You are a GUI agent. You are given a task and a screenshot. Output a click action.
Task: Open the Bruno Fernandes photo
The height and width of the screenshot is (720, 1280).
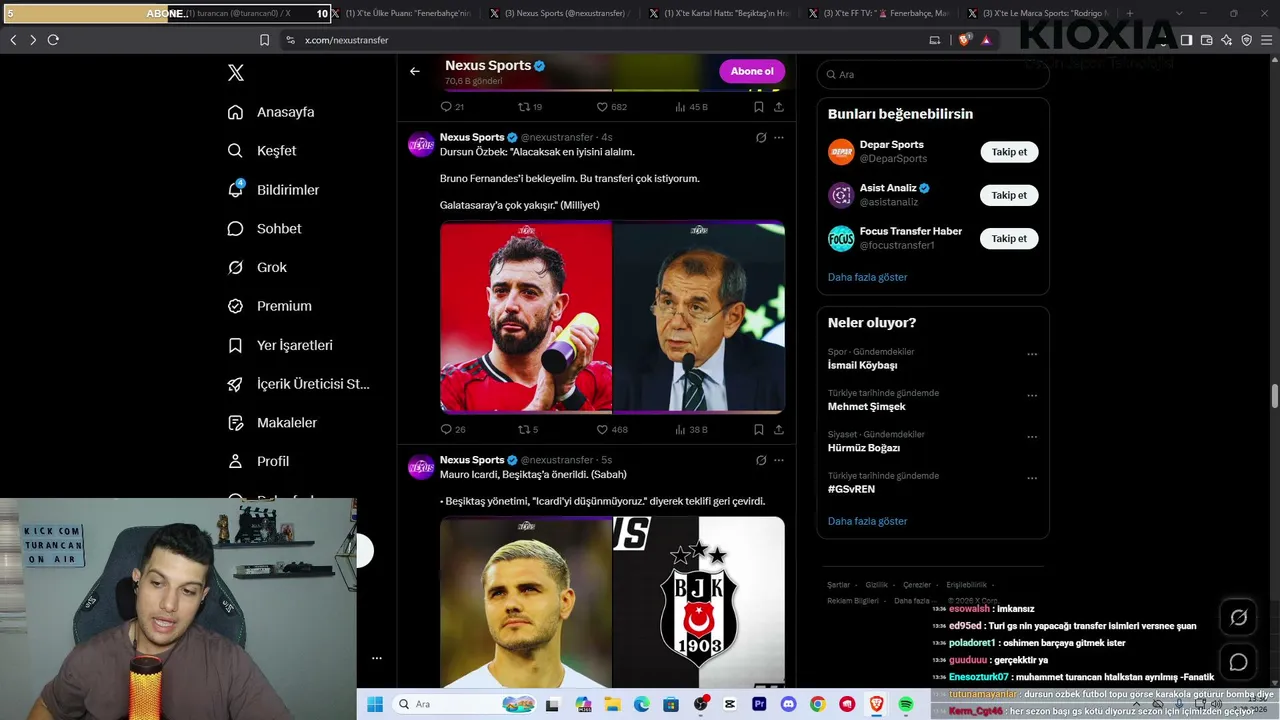(526, 317)
